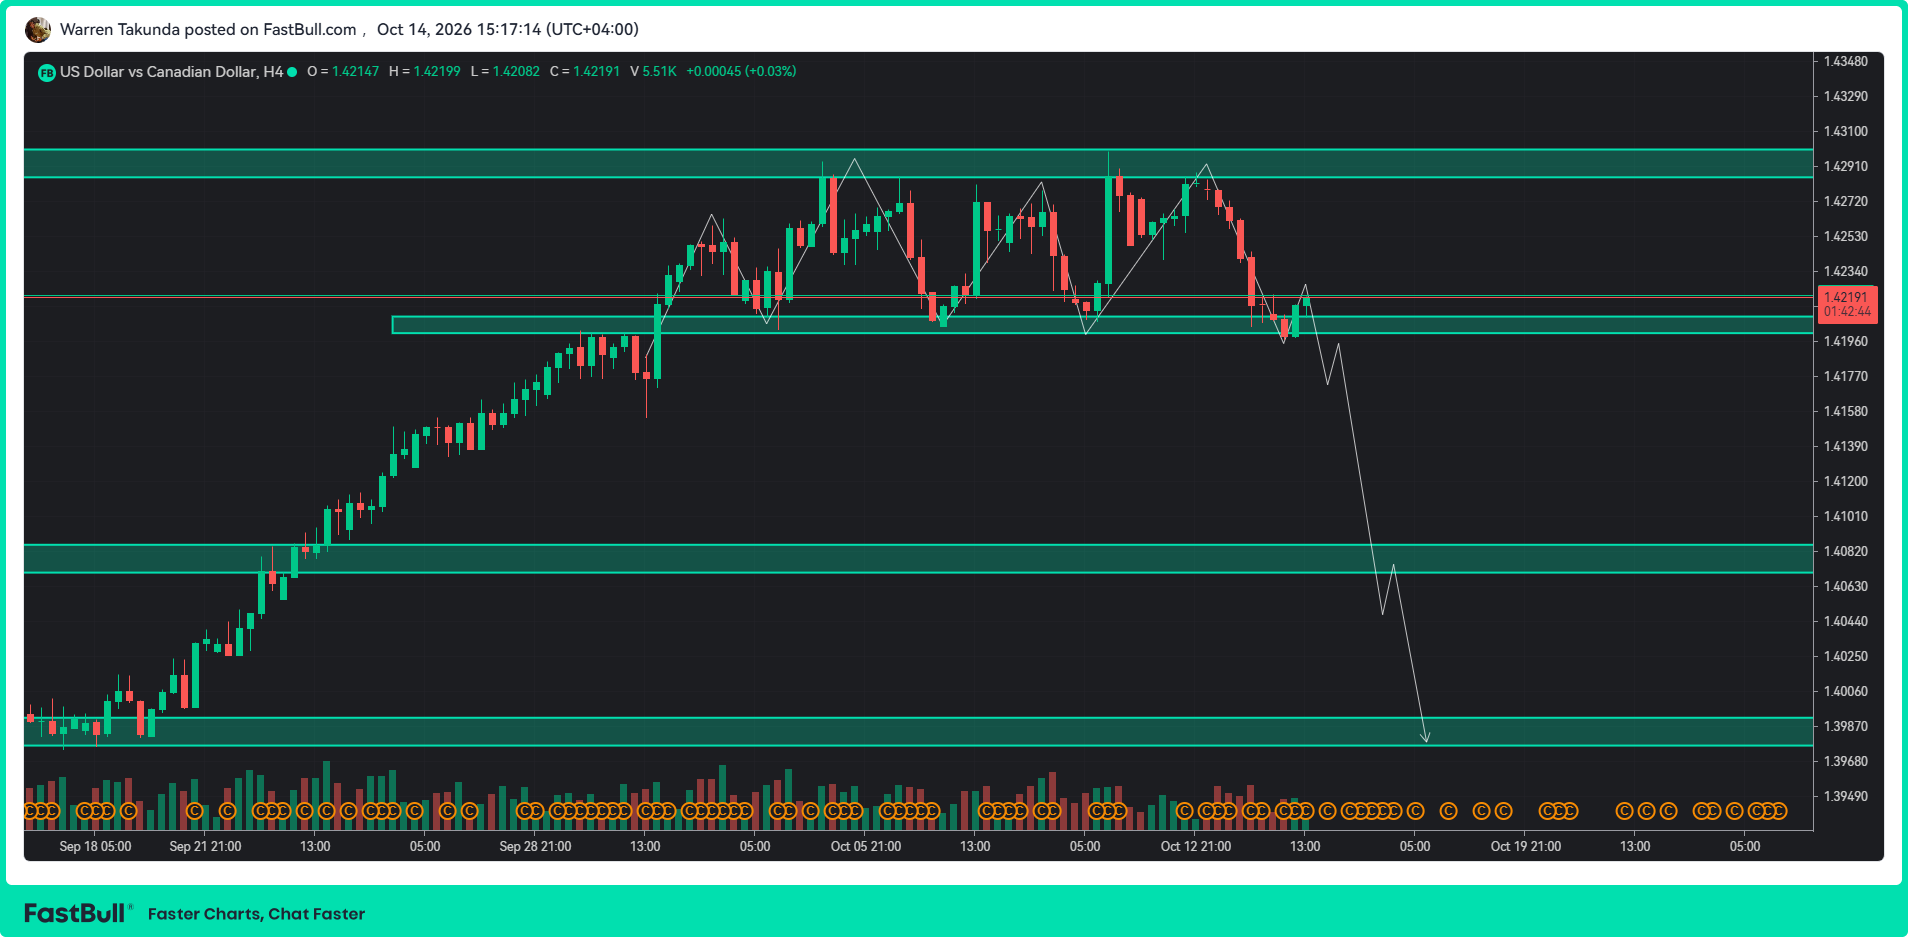
Task: Click Warren Takunda's profile avatar
Action: pyautogui.click(x=38, y=30)
